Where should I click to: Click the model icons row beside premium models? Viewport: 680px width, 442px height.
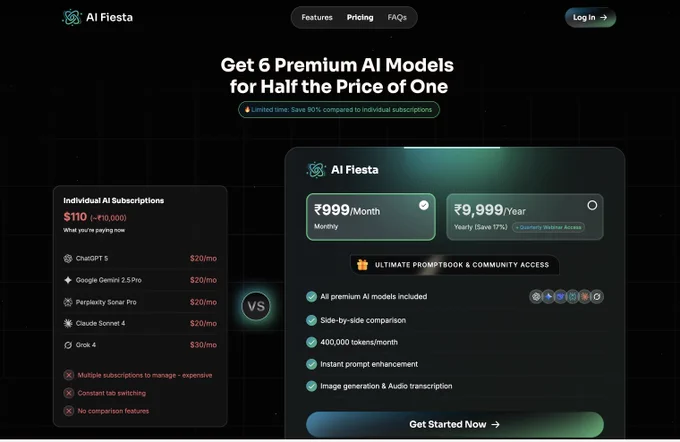pos(566,297)
